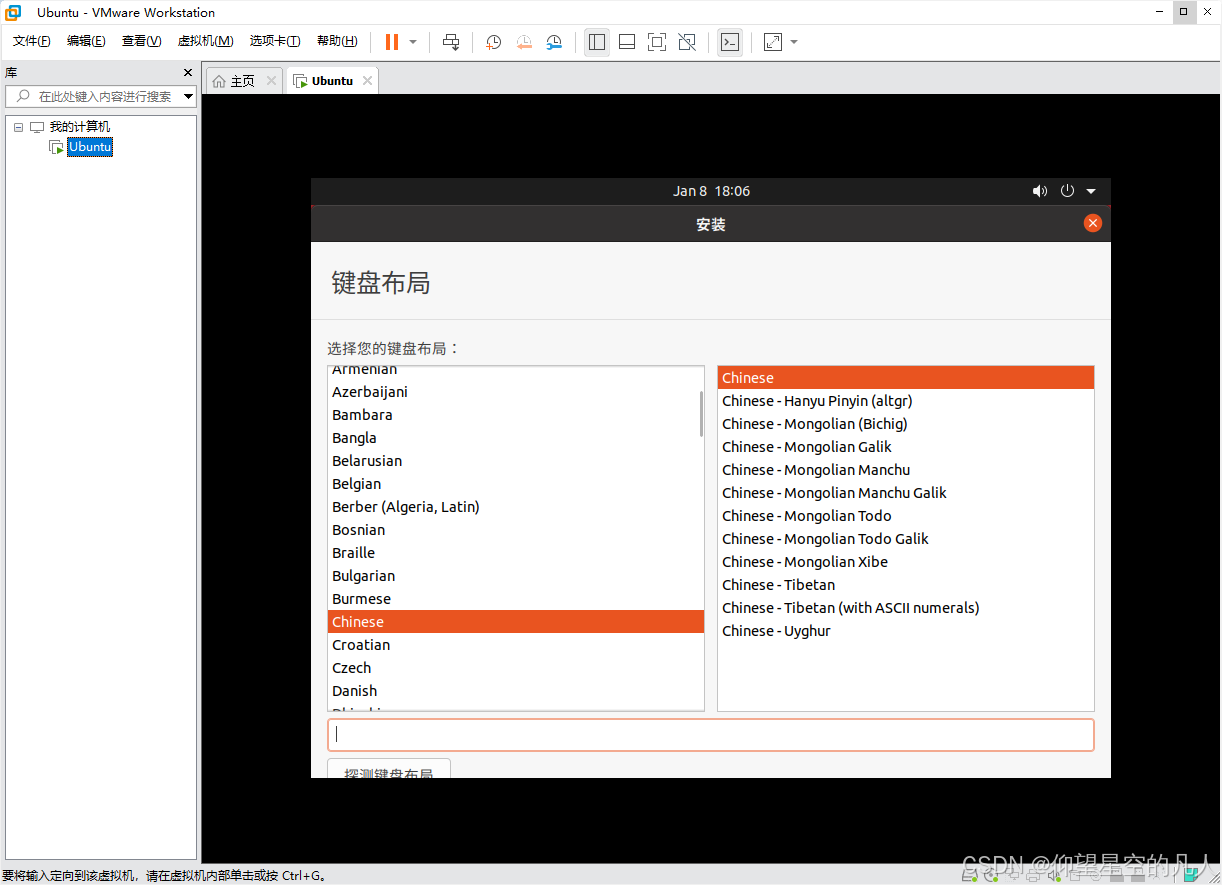
Task: Select Chinese - Hanyu Pinyin (altgr) variant
Action: pos(906,401)
